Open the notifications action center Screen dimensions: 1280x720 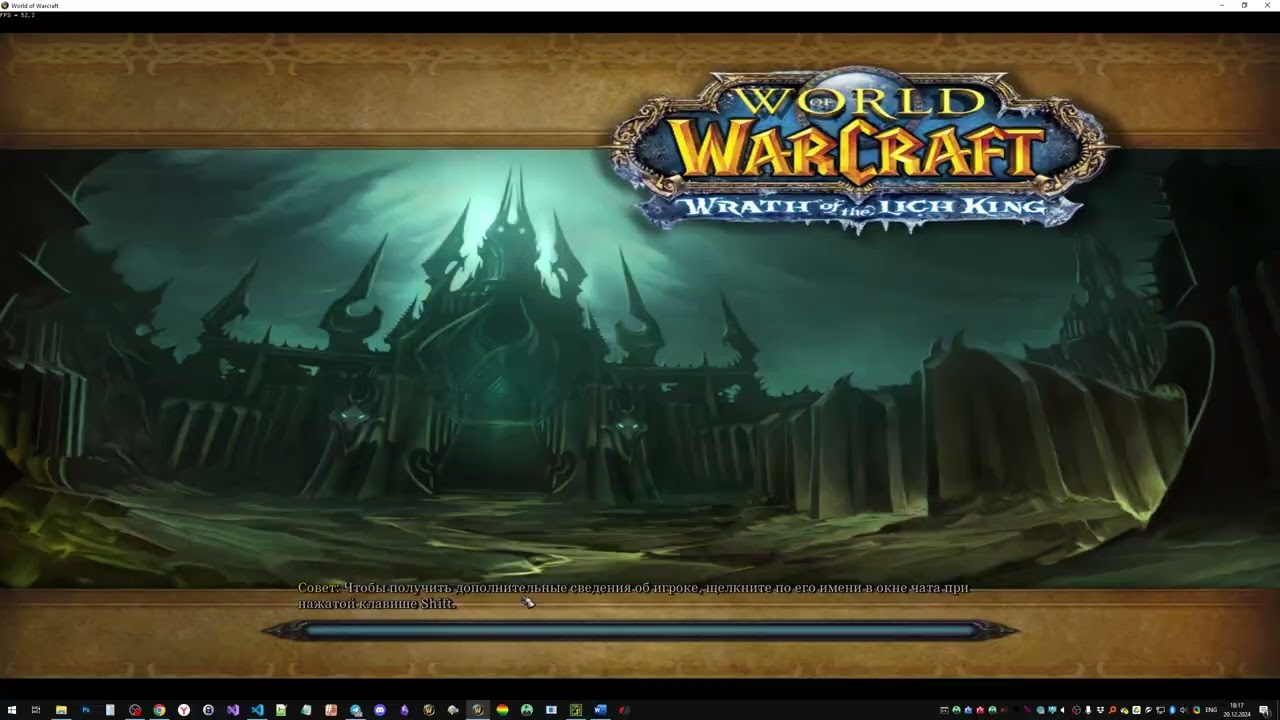pos(1264,710)
